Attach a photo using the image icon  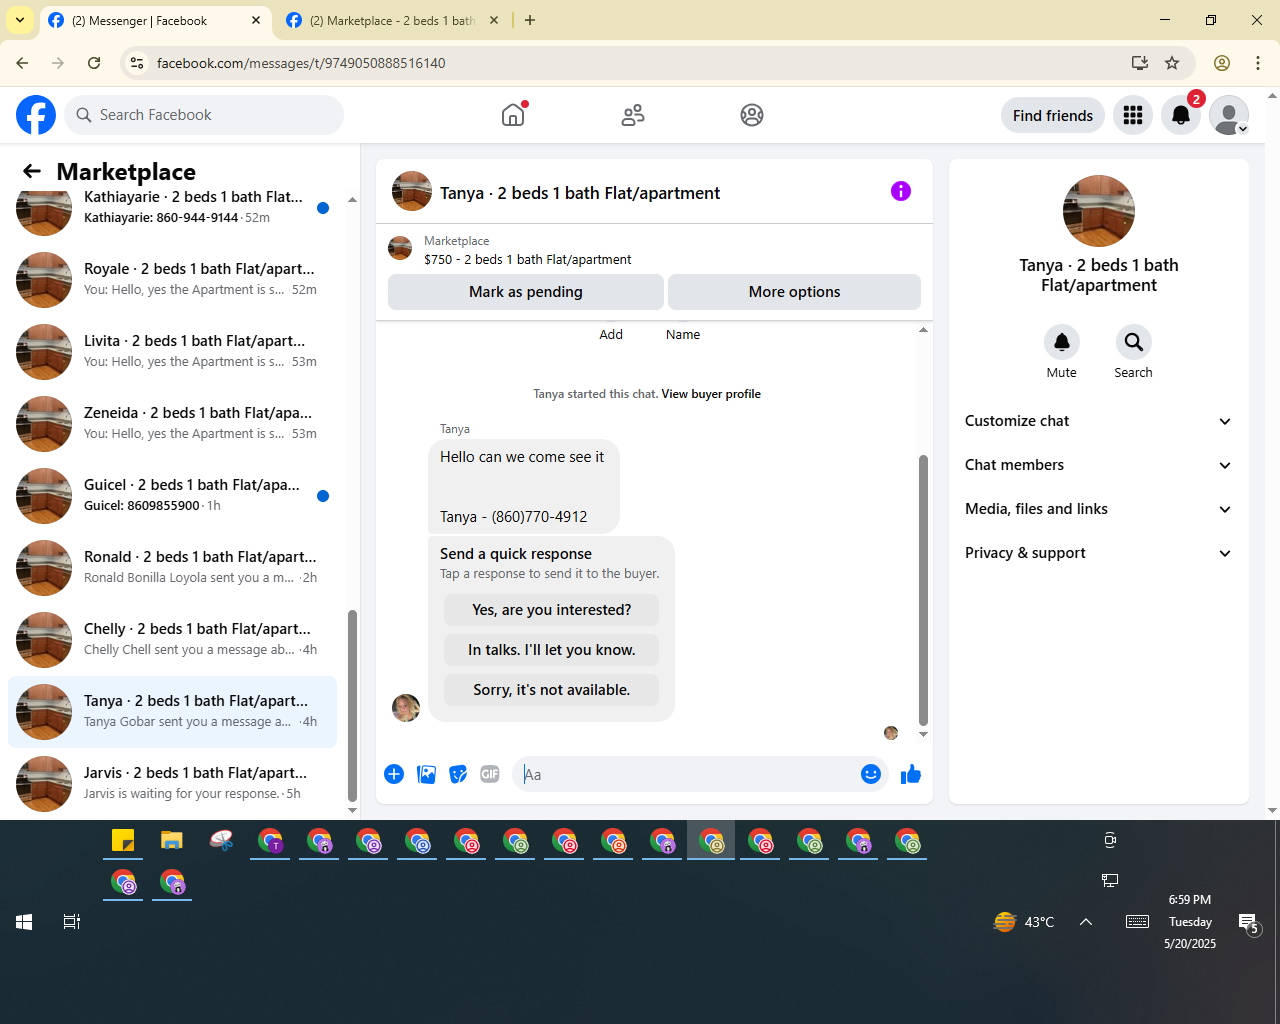coord(426,774)
